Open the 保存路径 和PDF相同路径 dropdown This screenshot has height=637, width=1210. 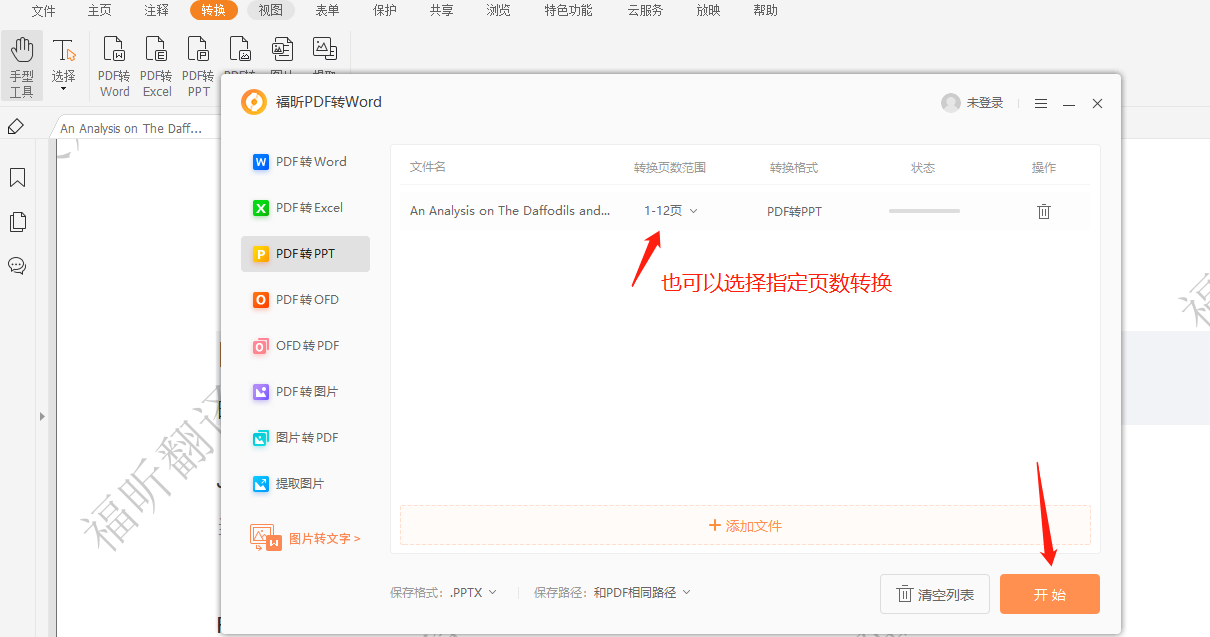coord(642,593)
